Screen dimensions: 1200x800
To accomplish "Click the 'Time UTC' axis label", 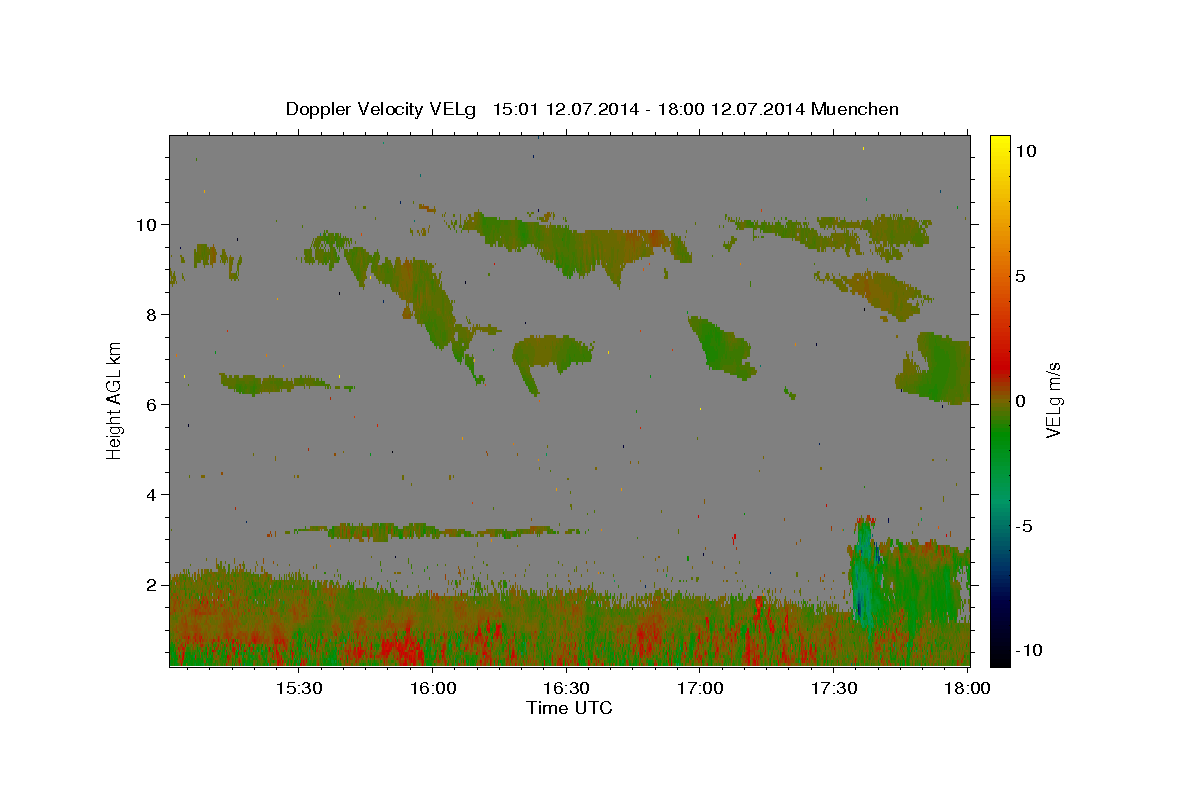I will [569, 708].
